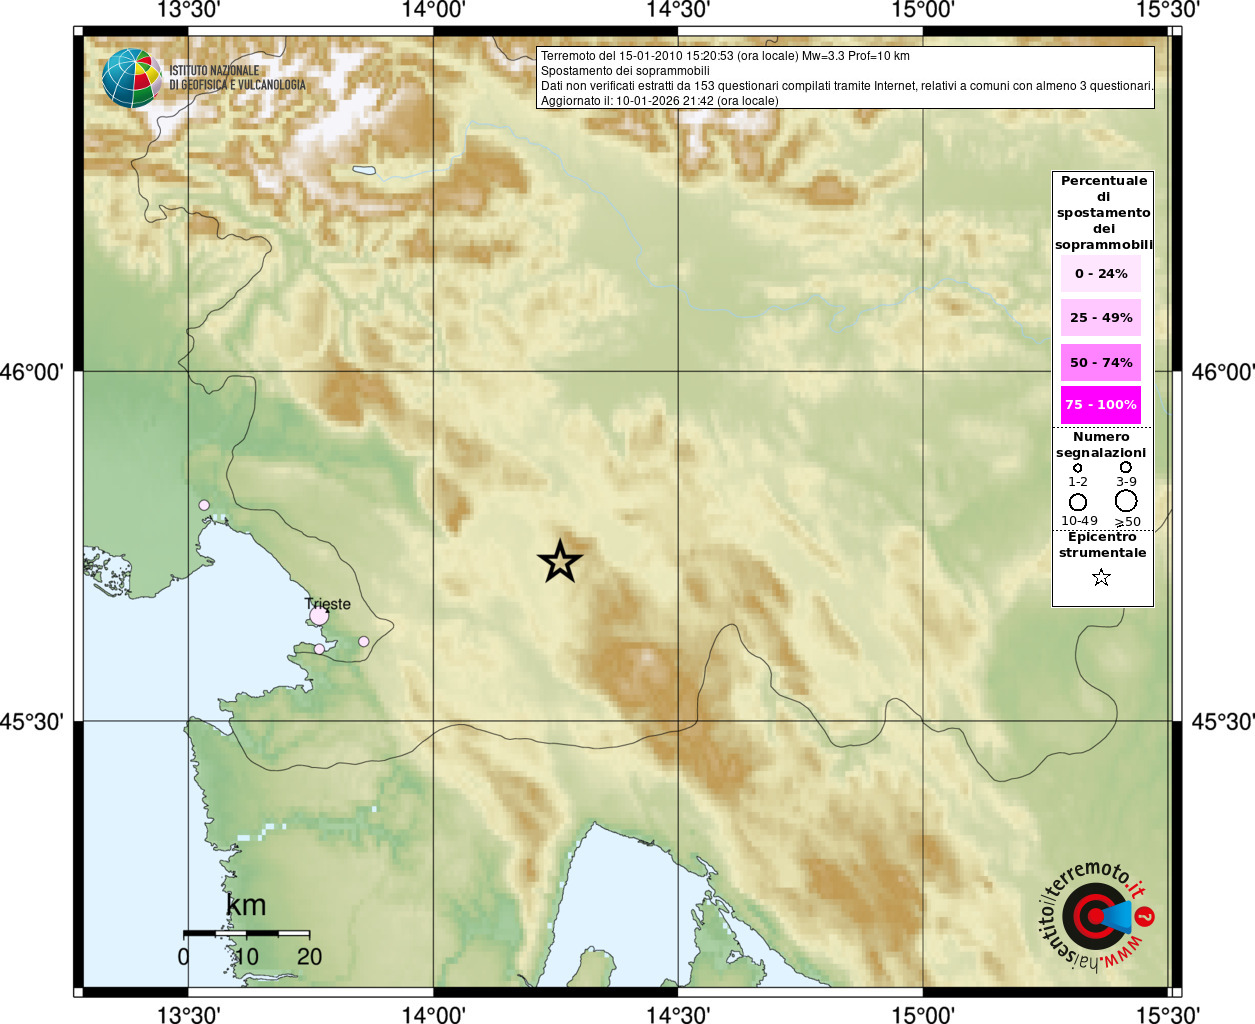Select the northwestern coastal circle marker

point(204,505)
